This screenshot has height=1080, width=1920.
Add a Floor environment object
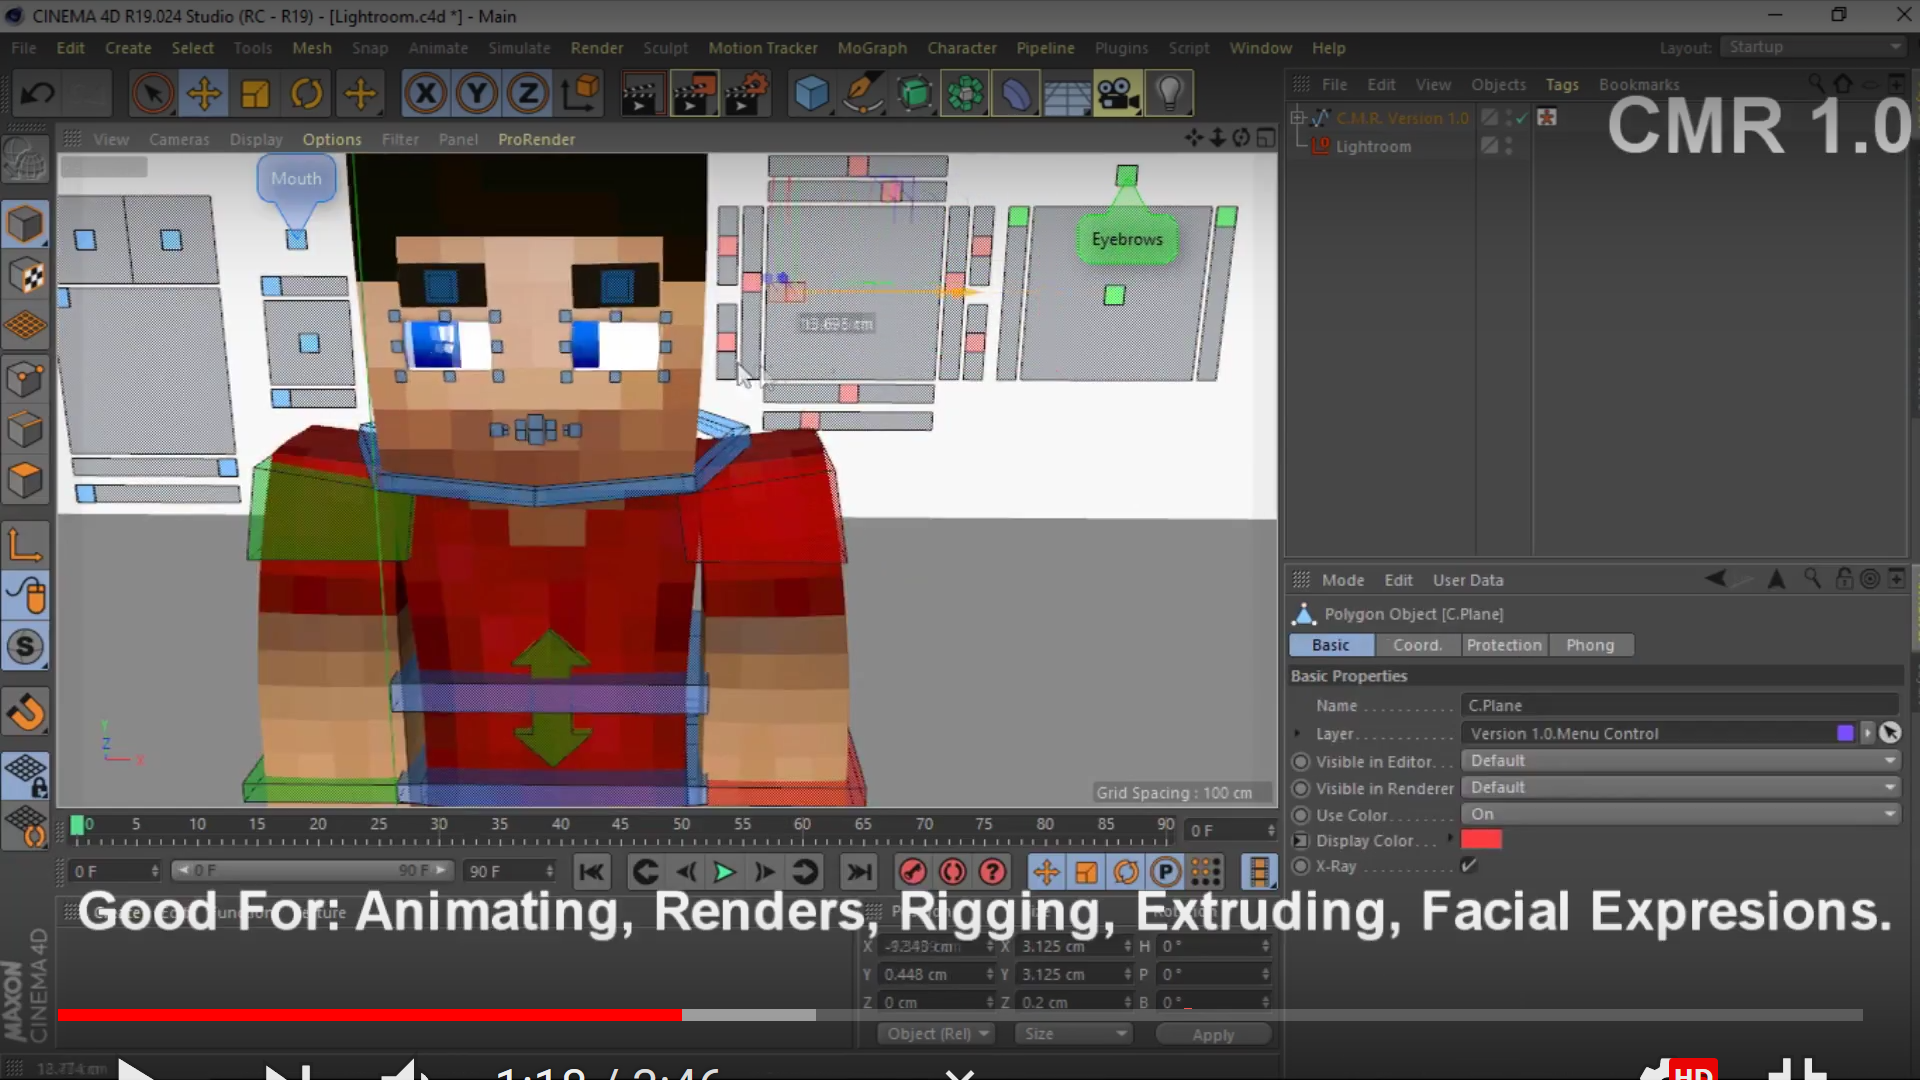coord(1067,94)
